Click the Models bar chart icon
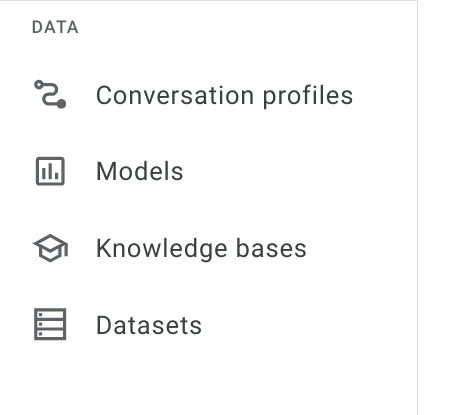The width and height of the screenshot is (450, 415). click(x=50, y=171)
